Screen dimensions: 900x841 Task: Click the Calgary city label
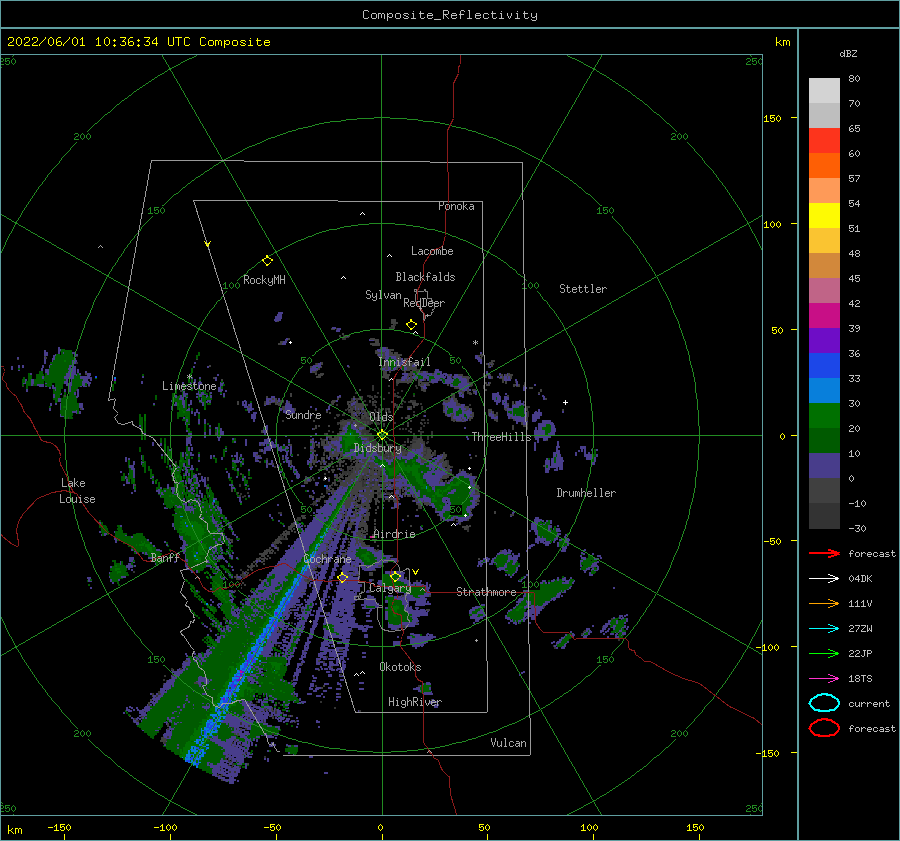point(390,588)
